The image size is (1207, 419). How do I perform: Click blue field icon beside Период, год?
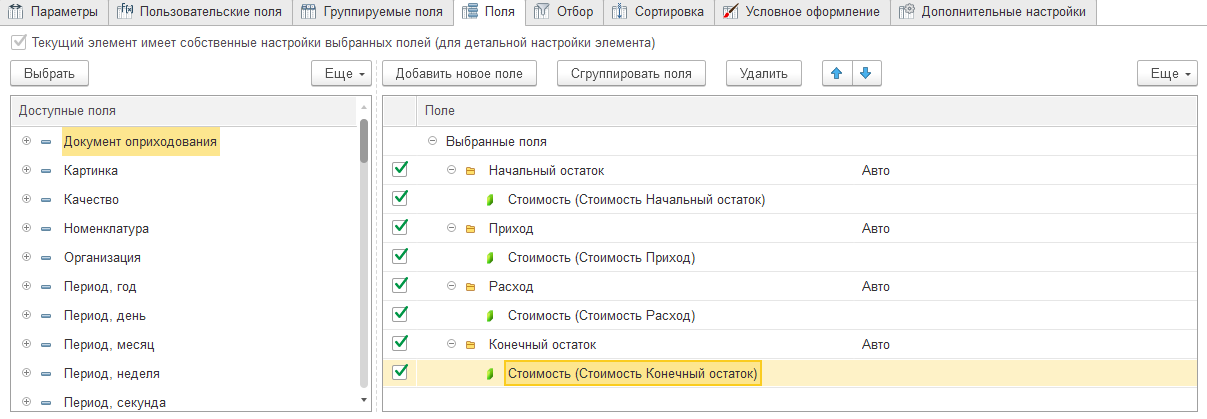(46, 287)
